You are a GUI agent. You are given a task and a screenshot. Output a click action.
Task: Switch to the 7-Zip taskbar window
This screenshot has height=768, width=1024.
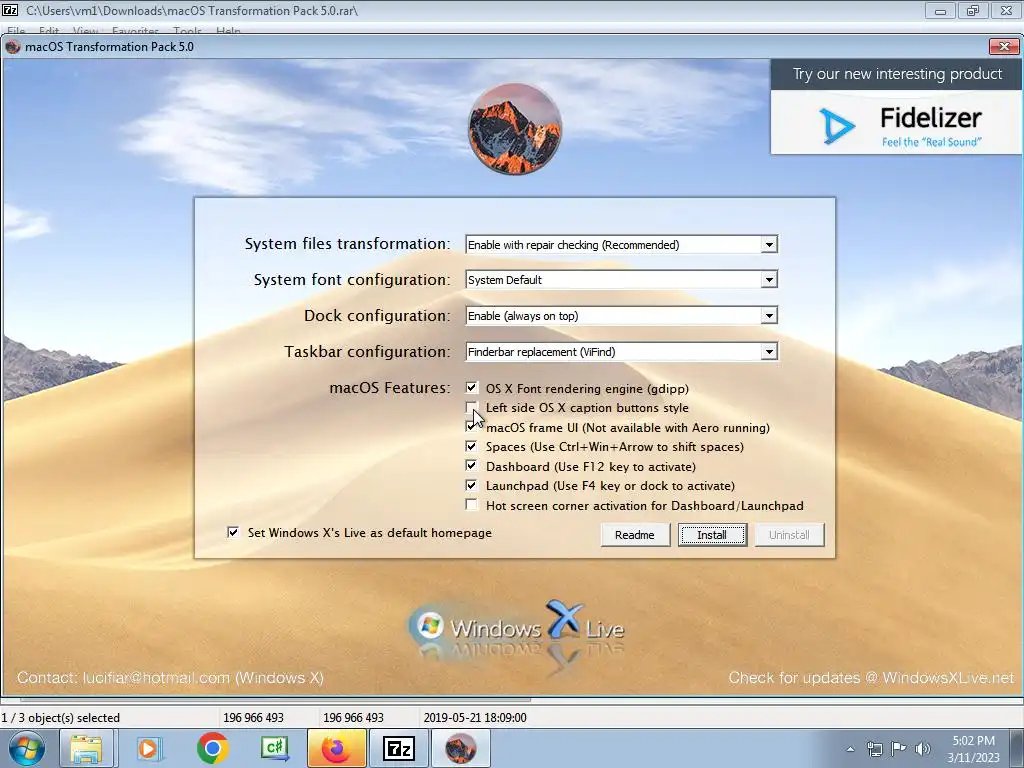coord(398,748)
